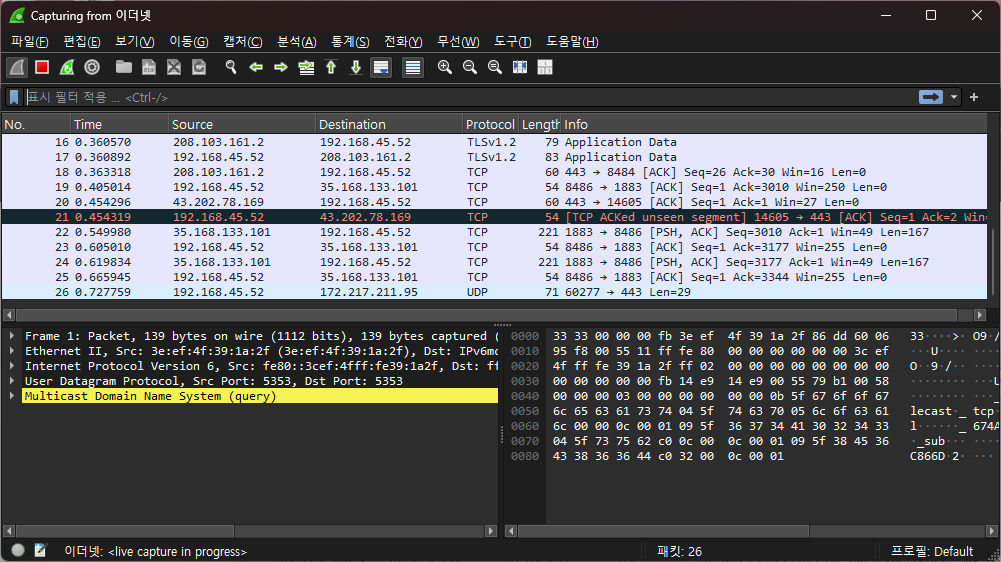1001x562 pixels.
Task: Open the 통계(S) menu
Action: coord(350,42)
